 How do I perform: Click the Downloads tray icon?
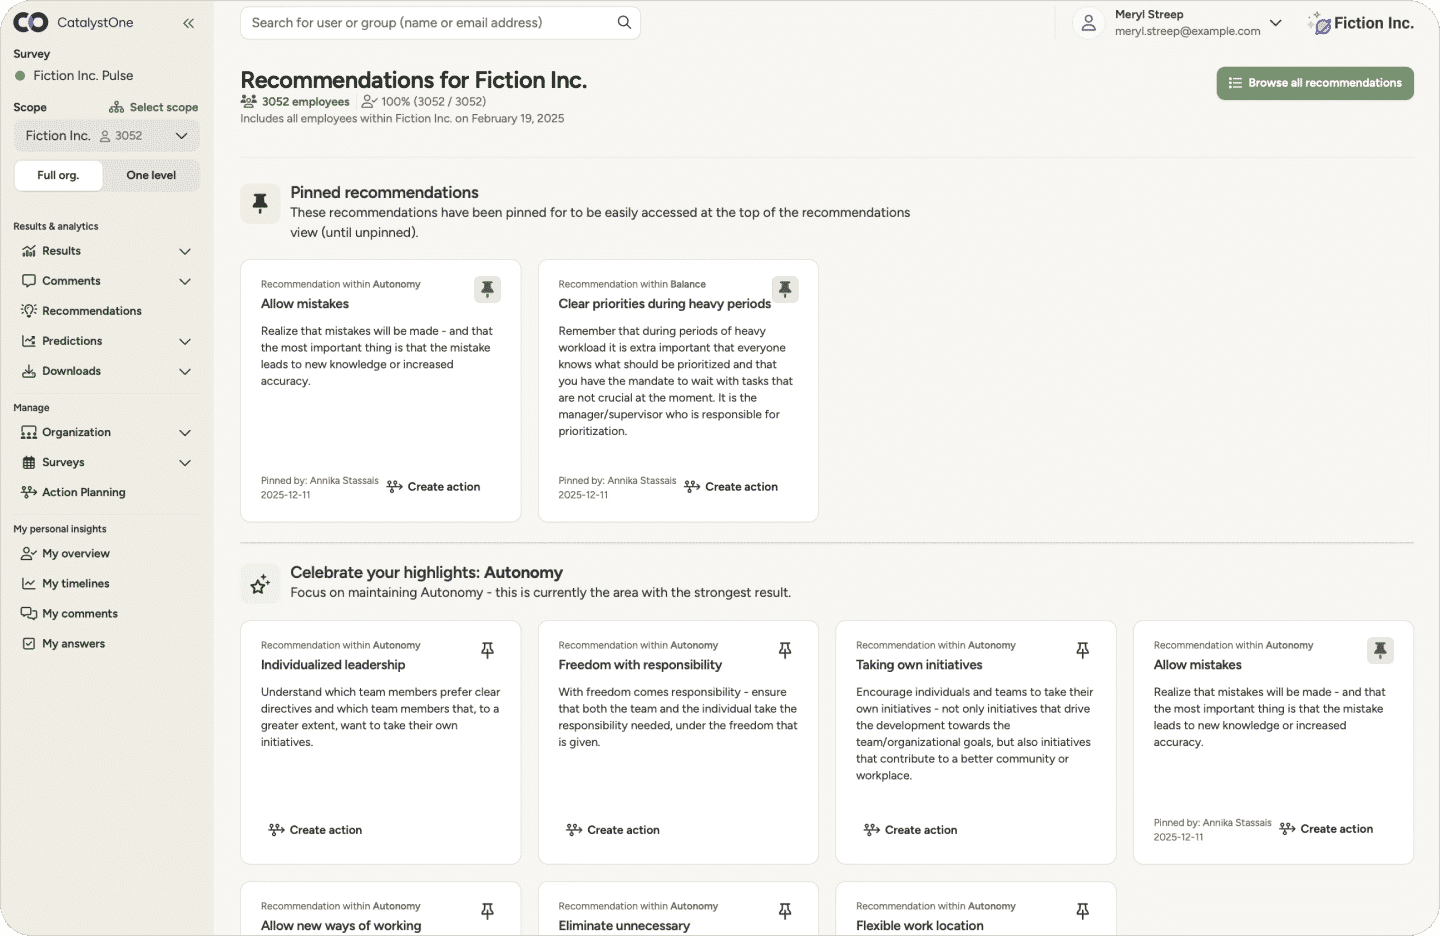pyautogui.click(x=29, y=371)
